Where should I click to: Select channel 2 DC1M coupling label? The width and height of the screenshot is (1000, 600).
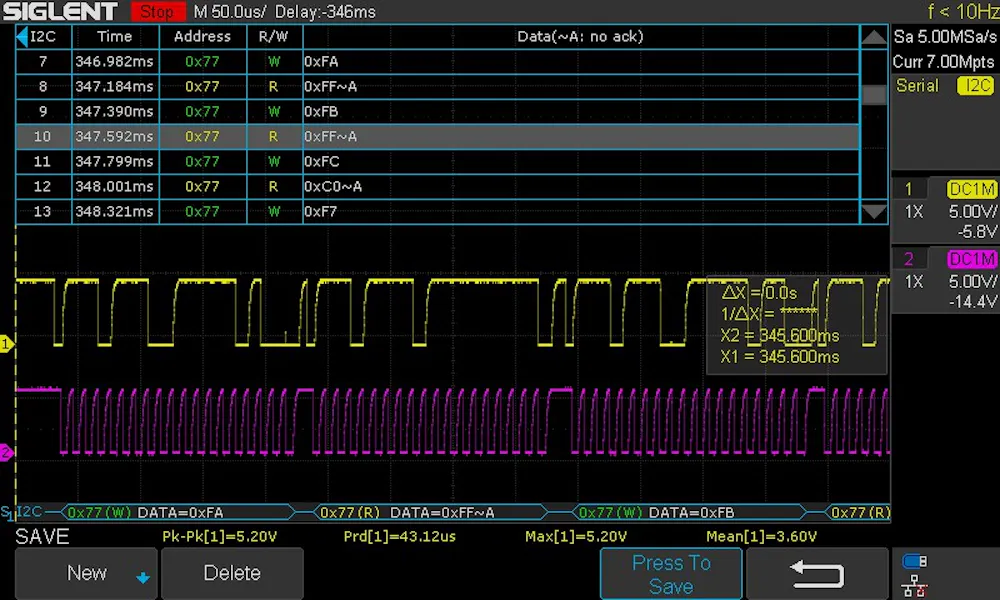(971, 259)
